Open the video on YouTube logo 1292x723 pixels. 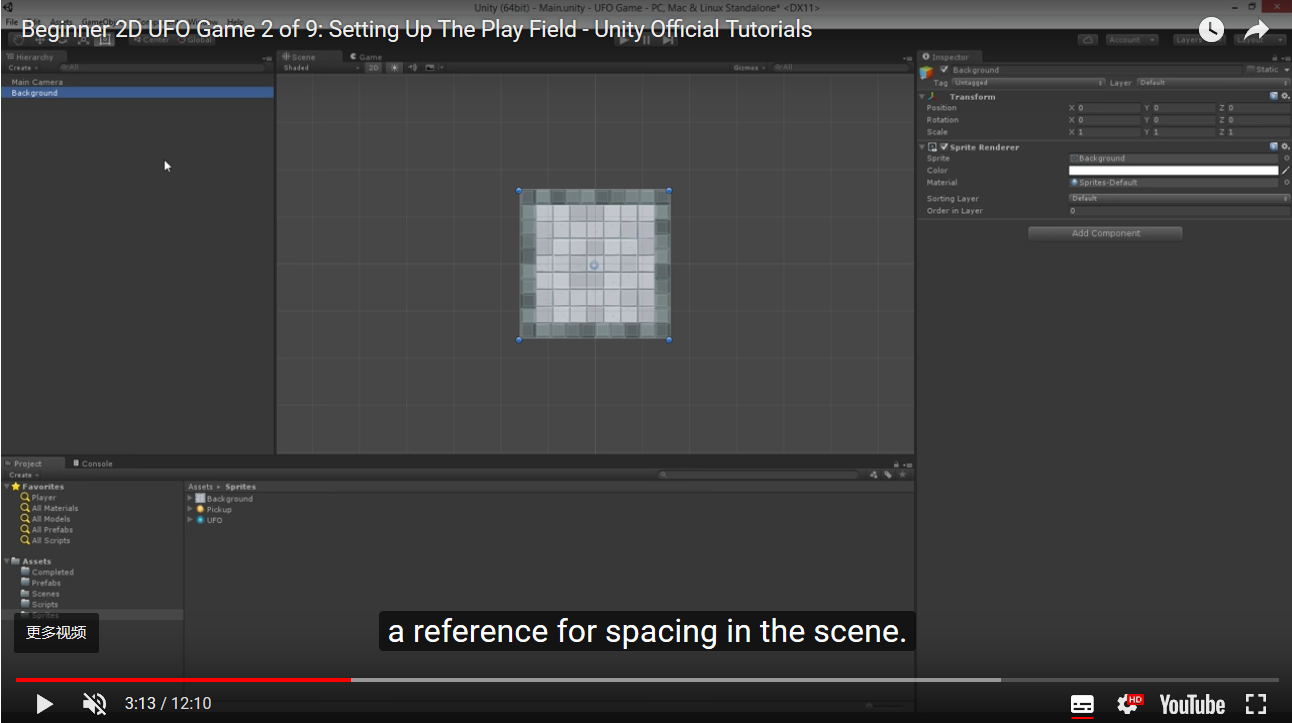click(x=1192, y=704)
